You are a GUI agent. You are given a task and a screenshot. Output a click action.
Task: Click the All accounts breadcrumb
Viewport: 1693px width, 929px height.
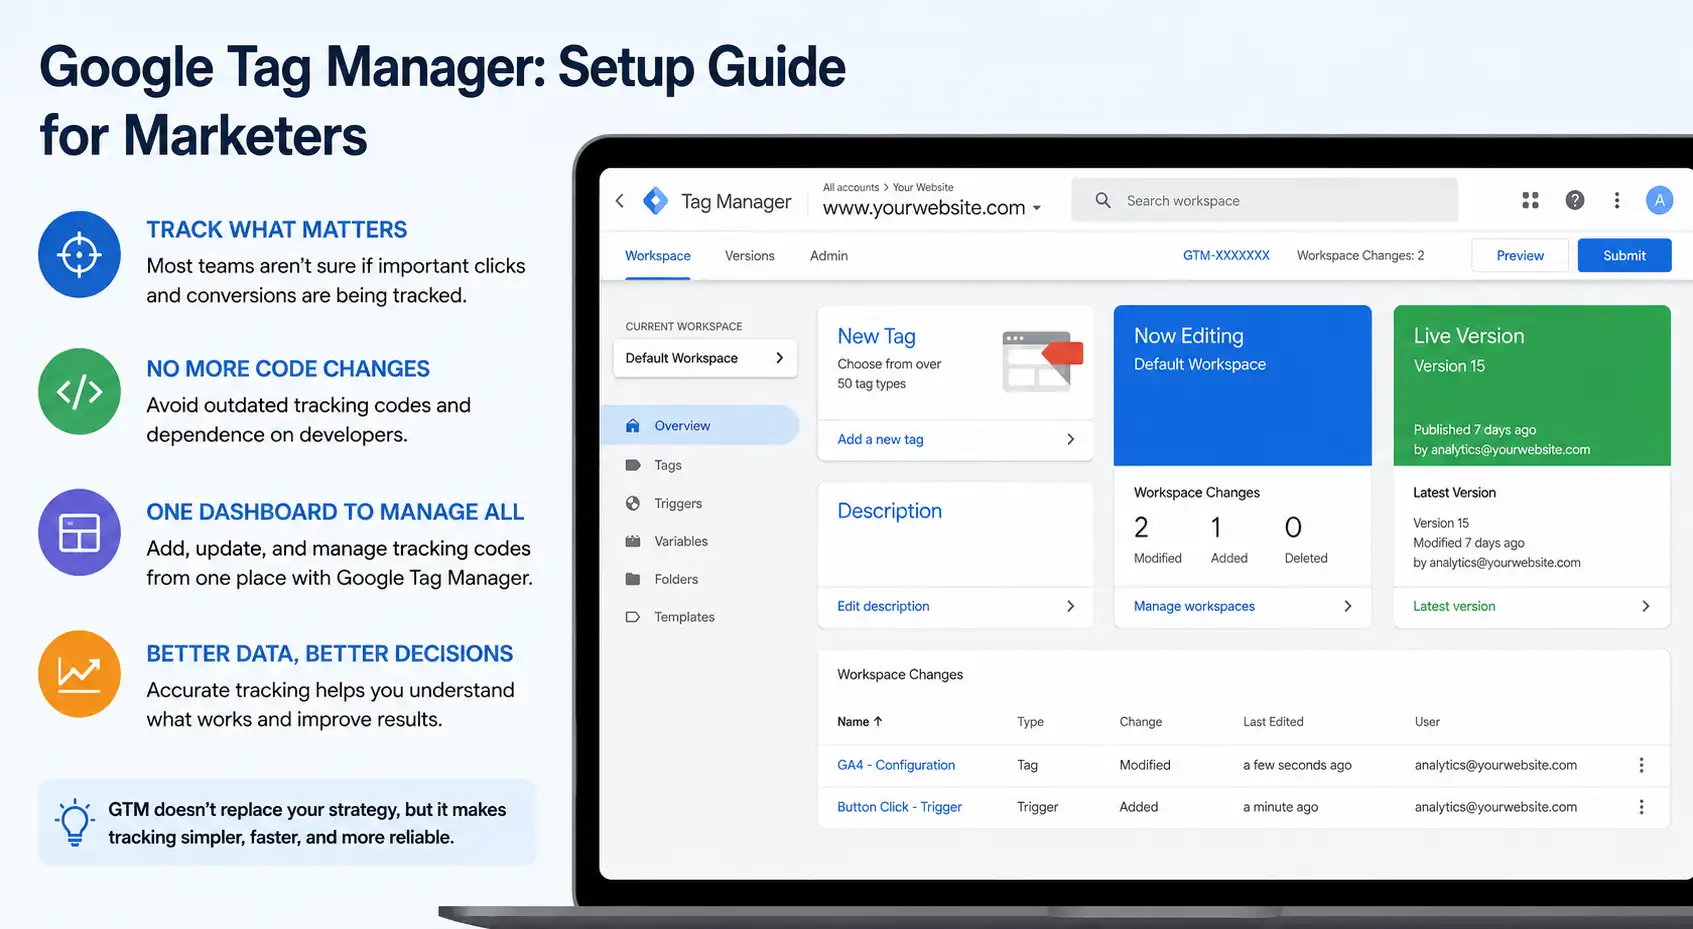851,187
